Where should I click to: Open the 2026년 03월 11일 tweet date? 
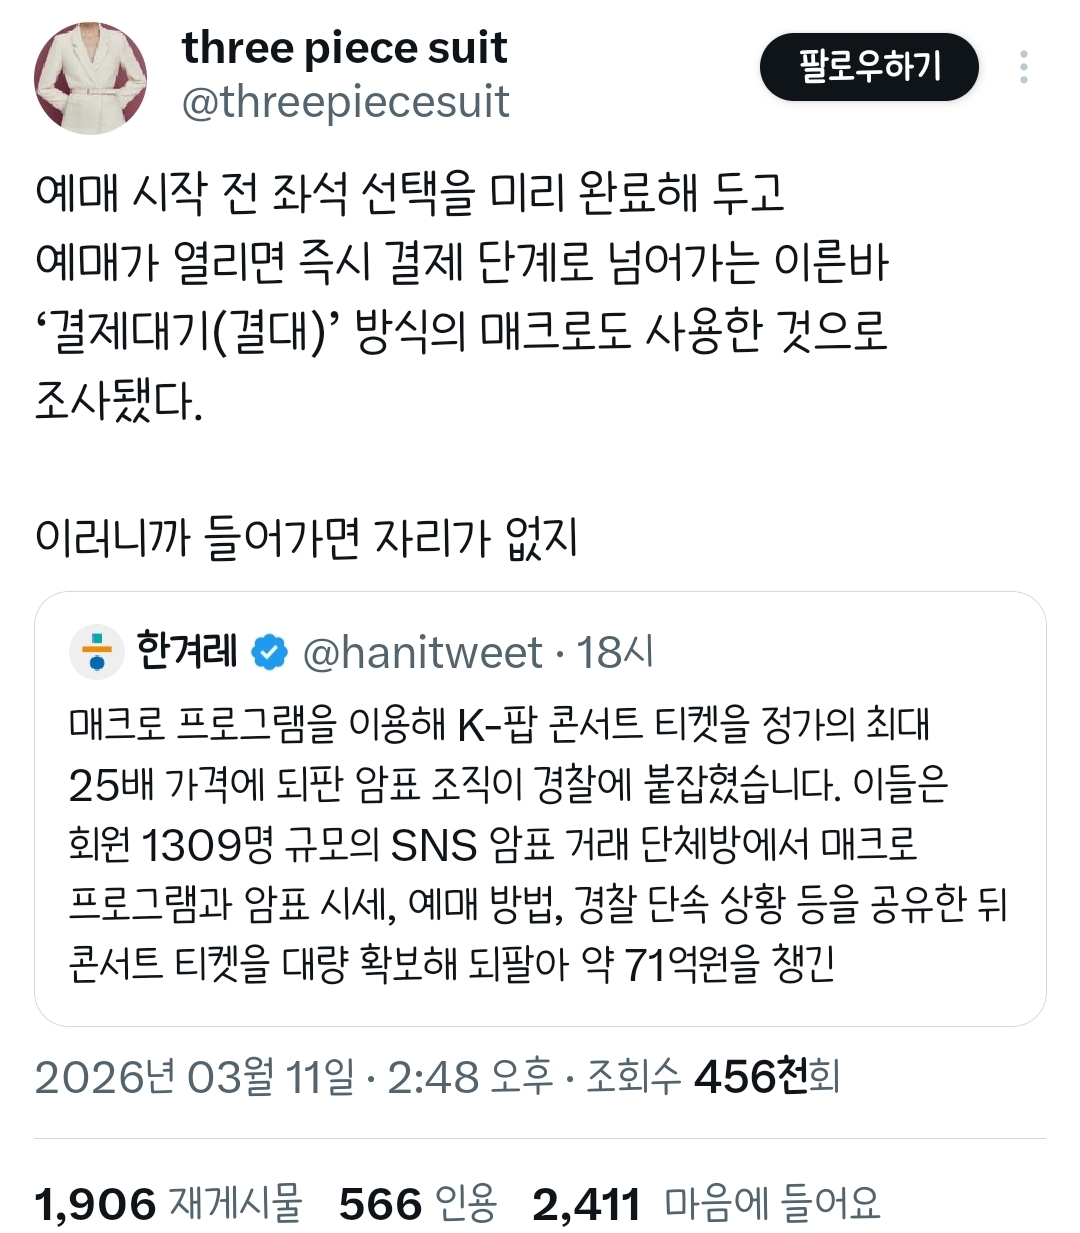click(x=194, y=1077)
